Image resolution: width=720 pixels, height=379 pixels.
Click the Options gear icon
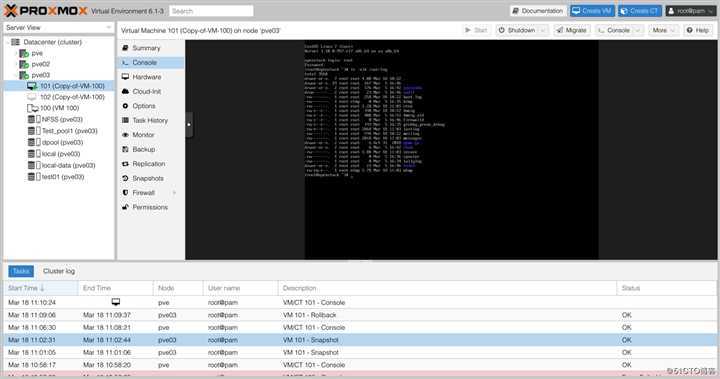pyautogui.click(x=125, y=106)
